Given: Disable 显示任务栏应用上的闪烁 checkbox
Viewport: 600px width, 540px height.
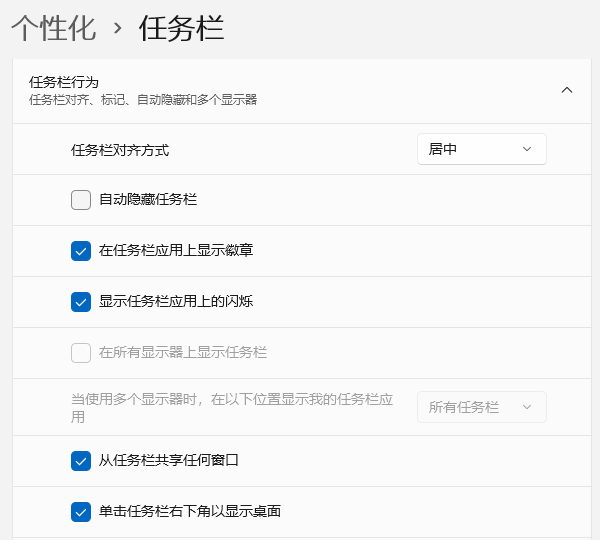Looking at the screenshot, I should click(x=81, y=301).
